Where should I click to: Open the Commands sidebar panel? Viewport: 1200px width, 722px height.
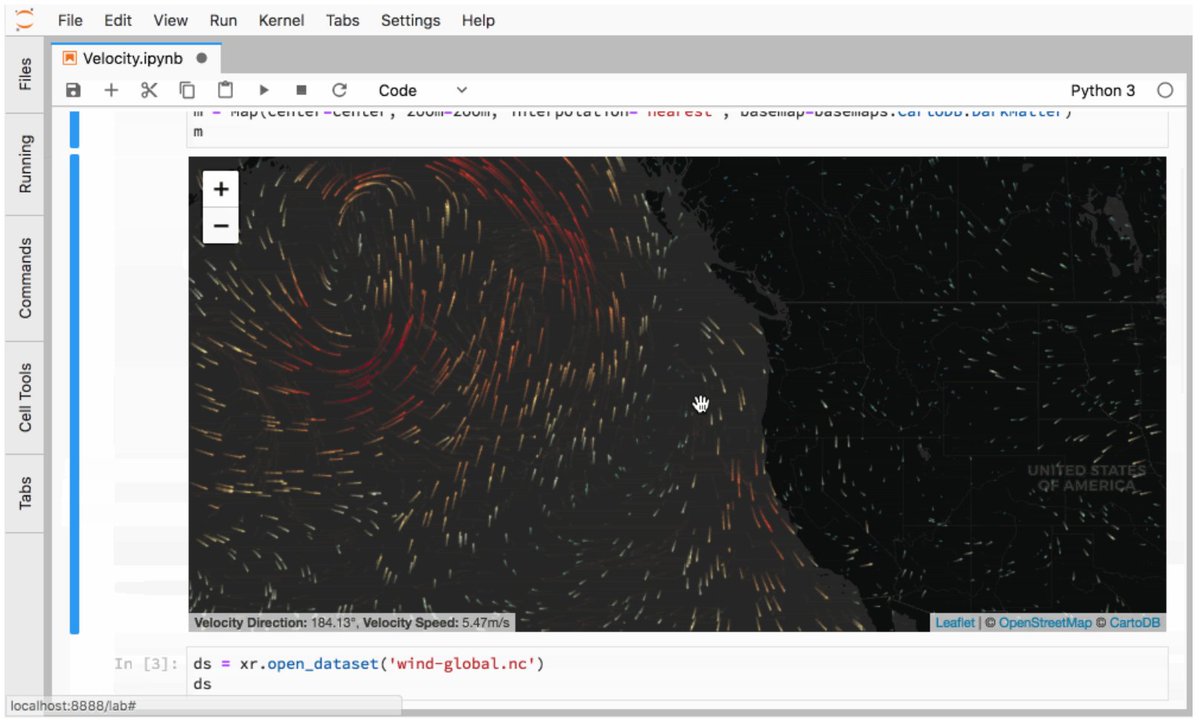(25, 278)
